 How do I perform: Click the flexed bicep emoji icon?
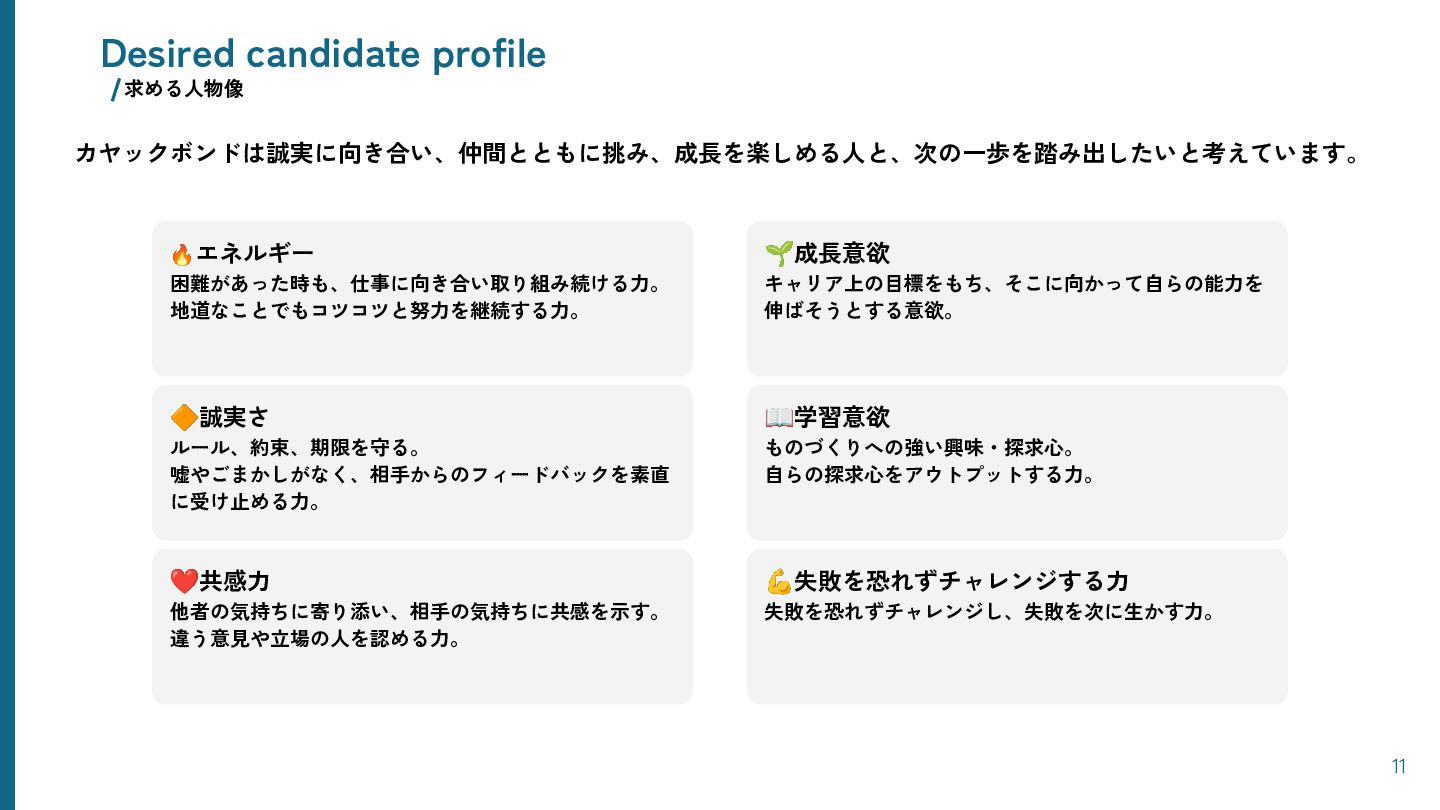(x=778, y=581)
